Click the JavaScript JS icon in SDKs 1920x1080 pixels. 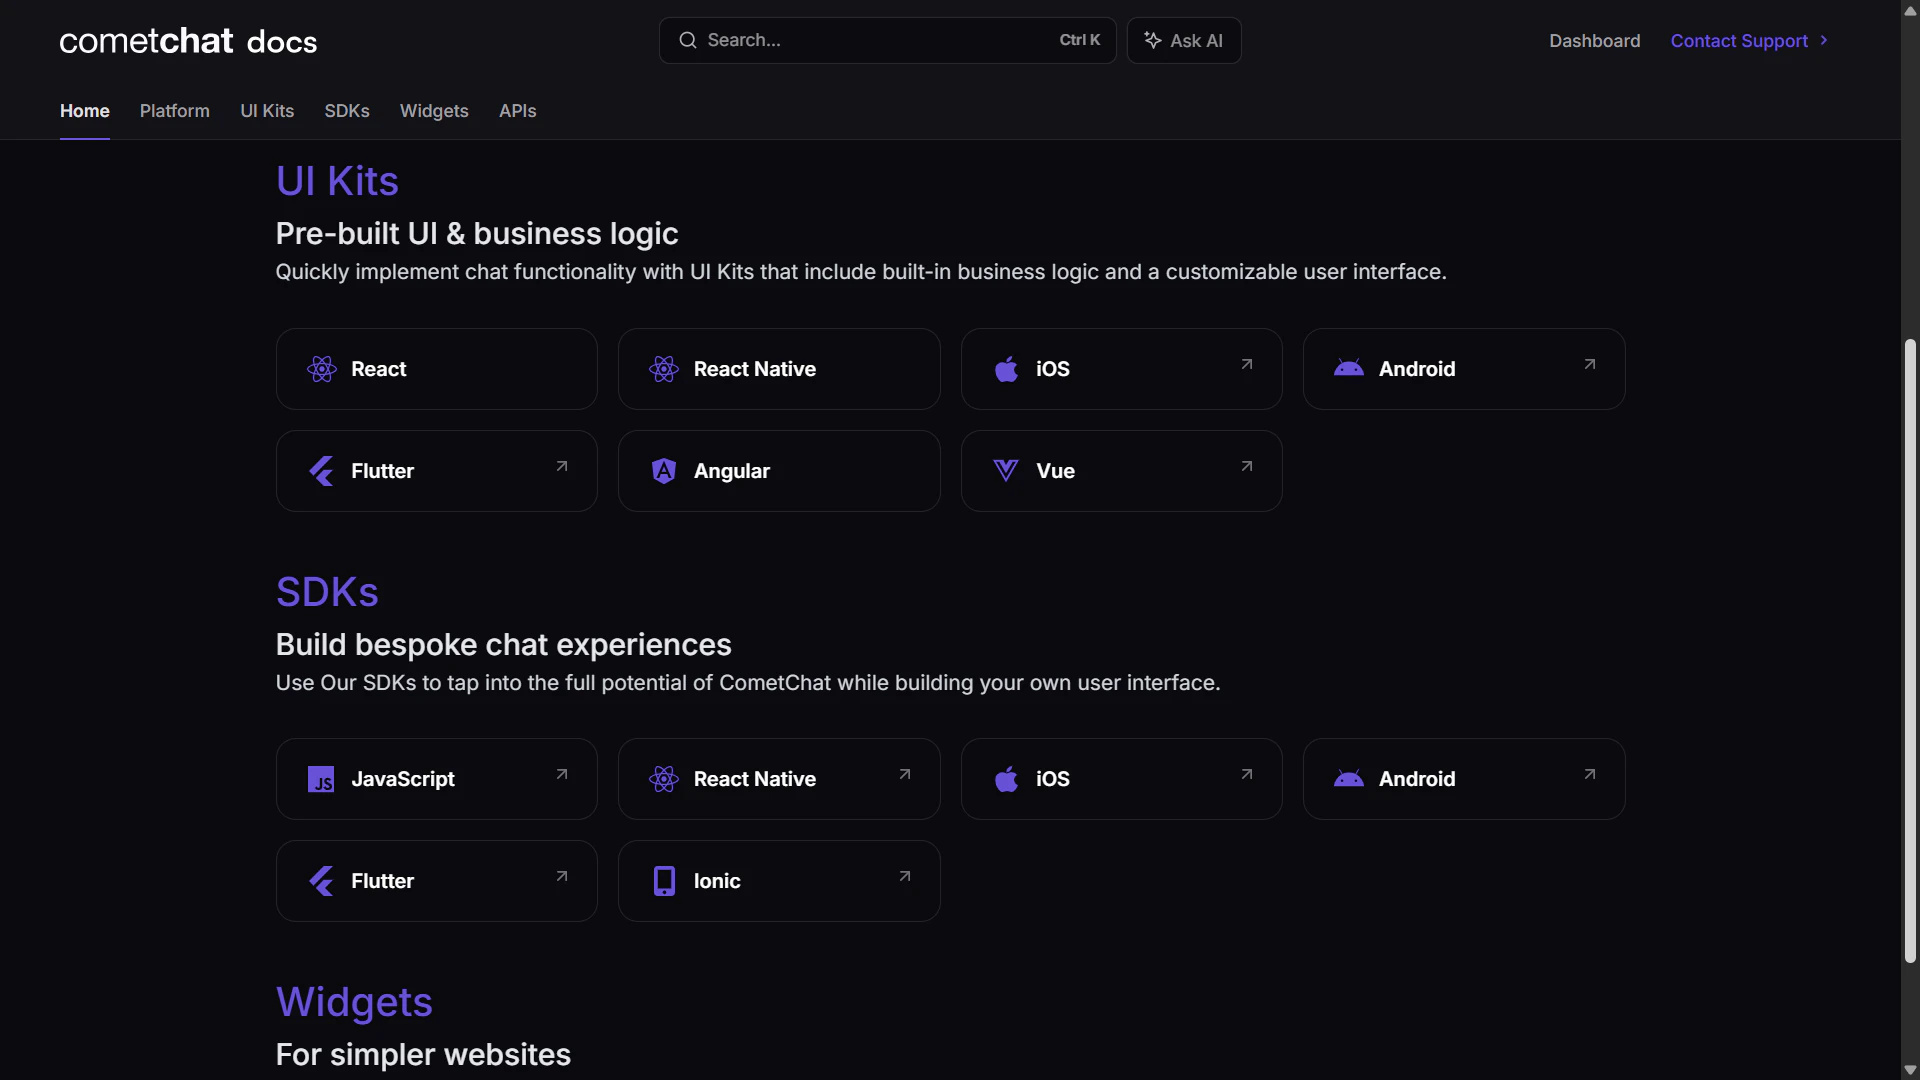[x=321, y=779]
